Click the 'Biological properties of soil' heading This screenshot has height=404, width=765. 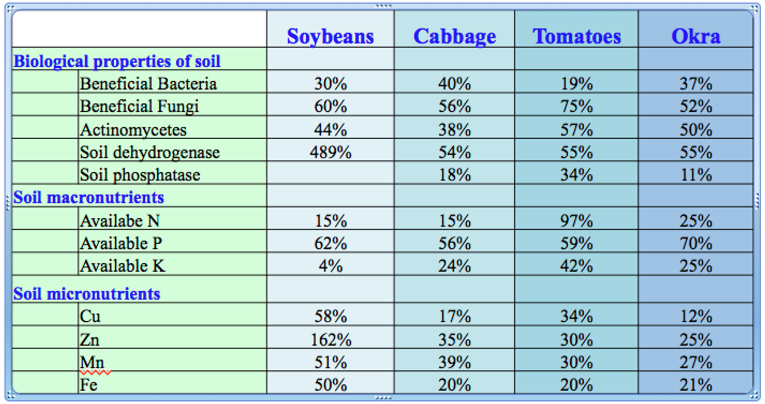pyautogui.click(x=117, y=61)
